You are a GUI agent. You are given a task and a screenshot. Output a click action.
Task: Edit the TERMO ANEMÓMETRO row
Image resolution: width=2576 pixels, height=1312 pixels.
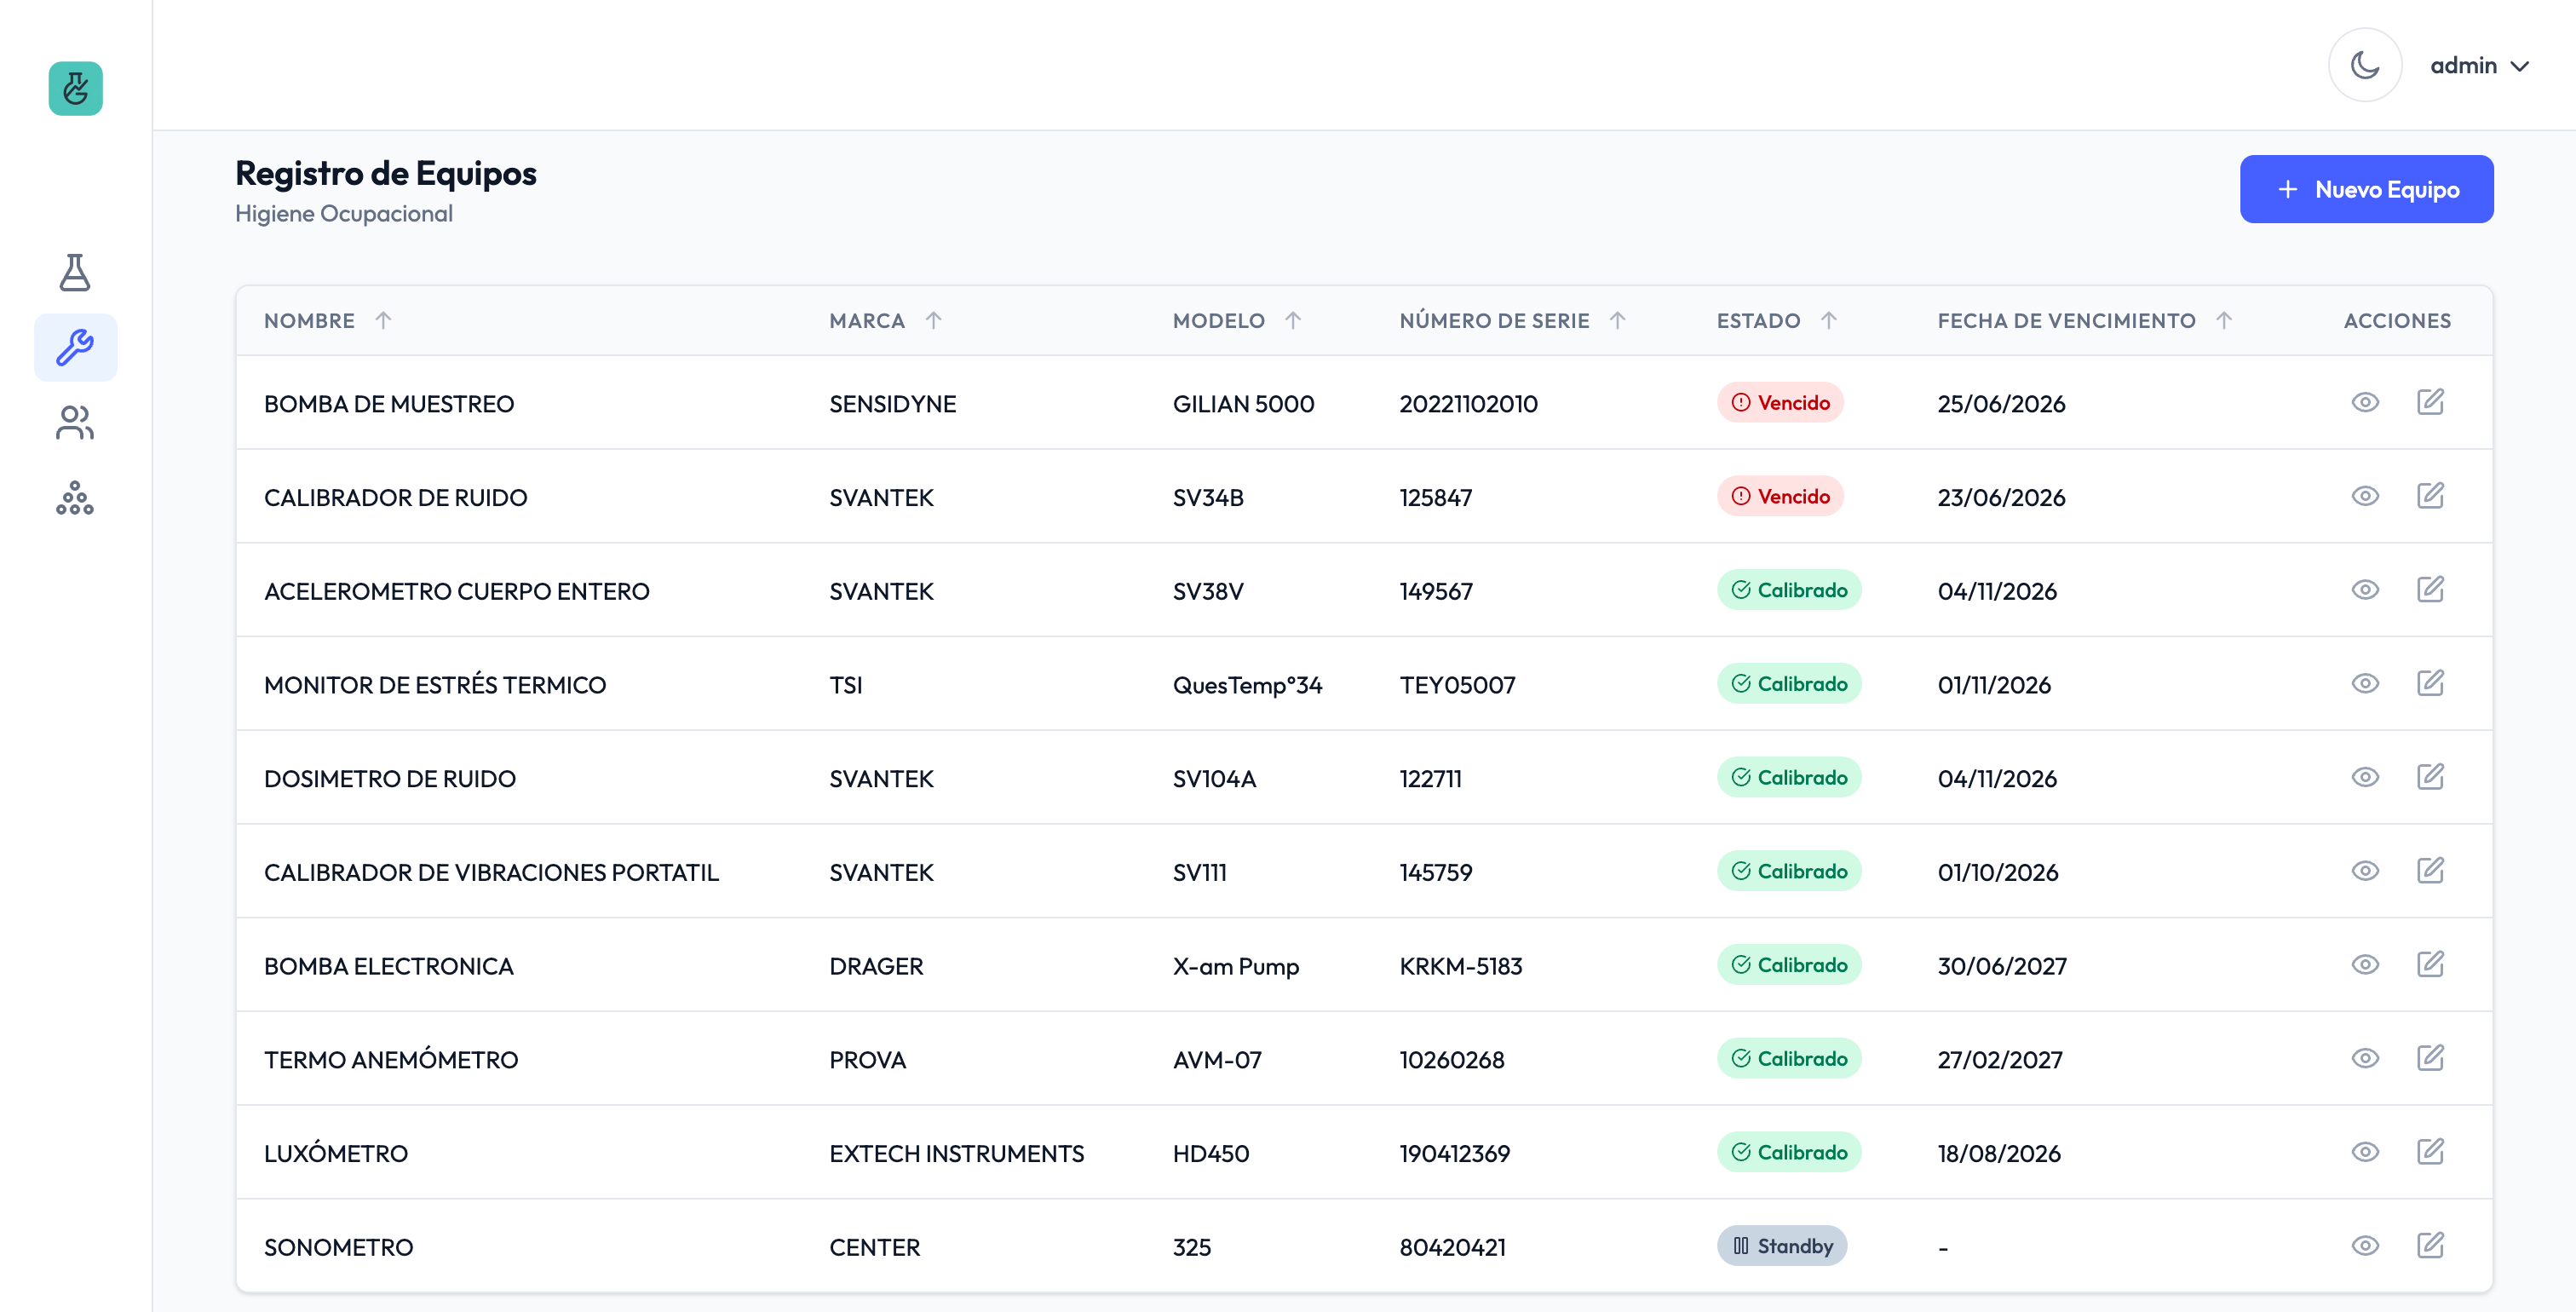[x=2430, y=1058]
